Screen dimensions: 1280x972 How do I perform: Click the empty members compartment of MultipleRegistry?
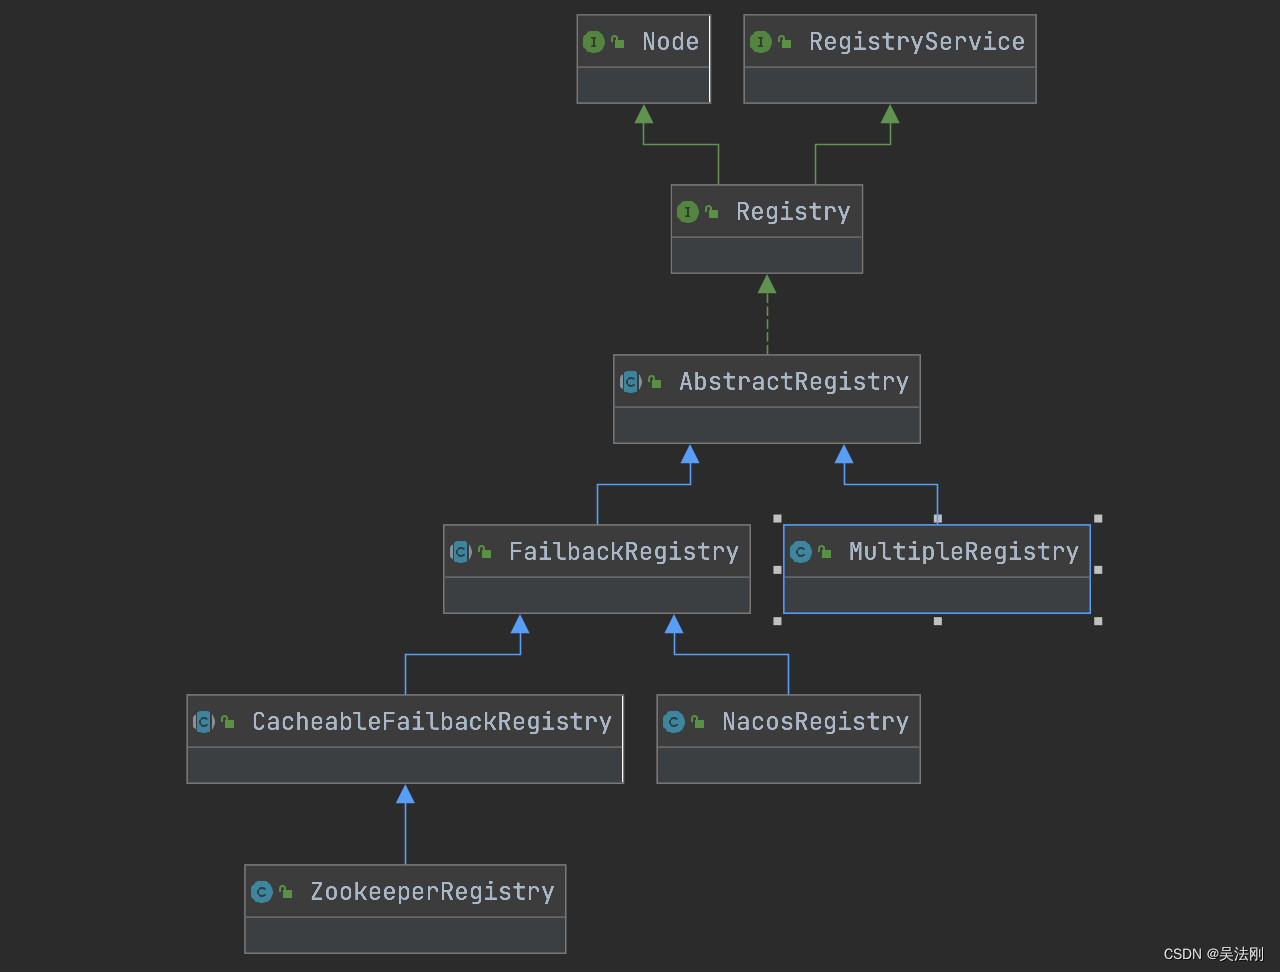tap(937, 595)
